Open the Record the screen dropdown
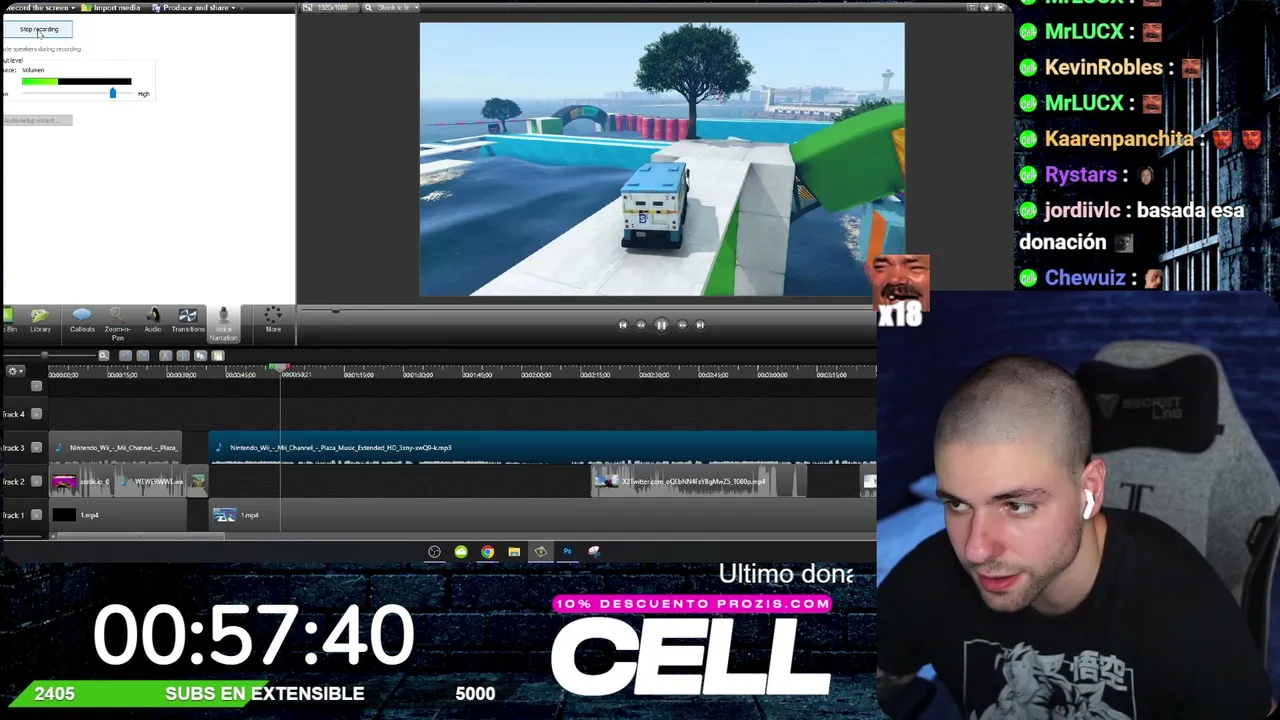The width and height of the screenshot is (1280, 720). [39, 8]
